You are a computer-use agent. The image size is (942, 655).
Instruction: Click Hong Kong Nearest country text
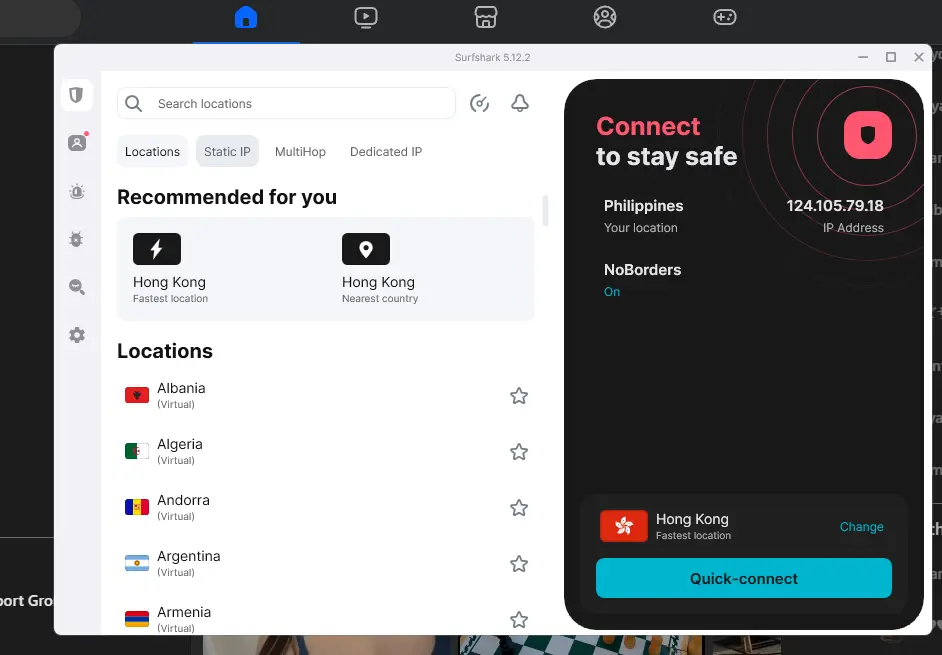[380, 289]
